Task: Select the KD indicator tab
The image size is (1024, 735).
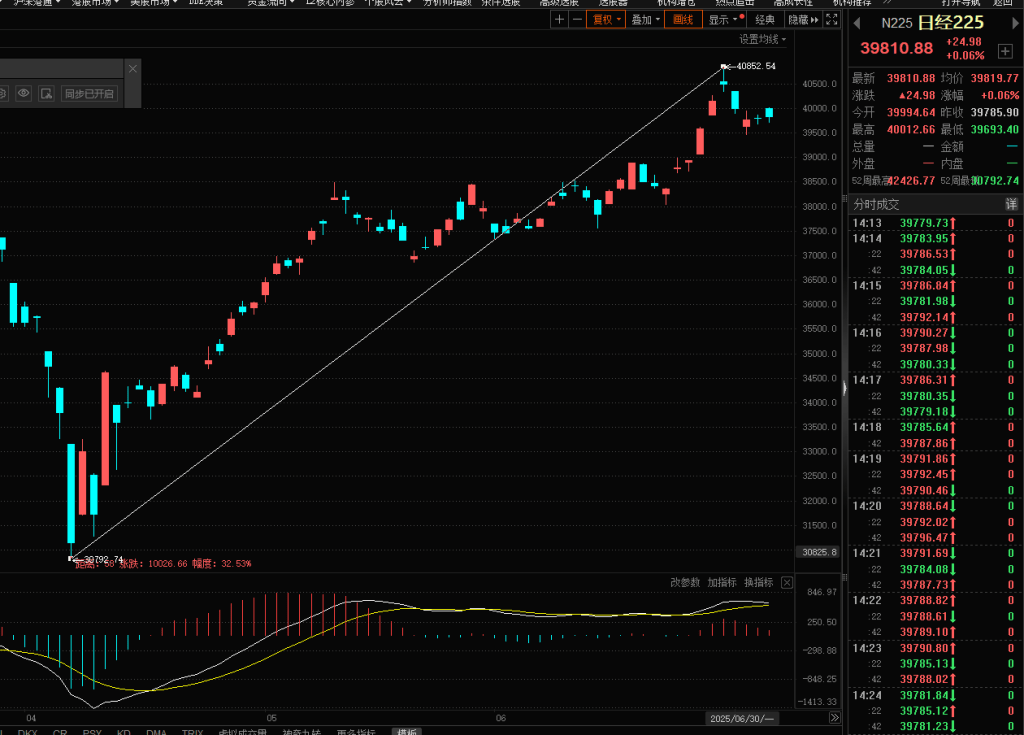Action: [123, 732]
